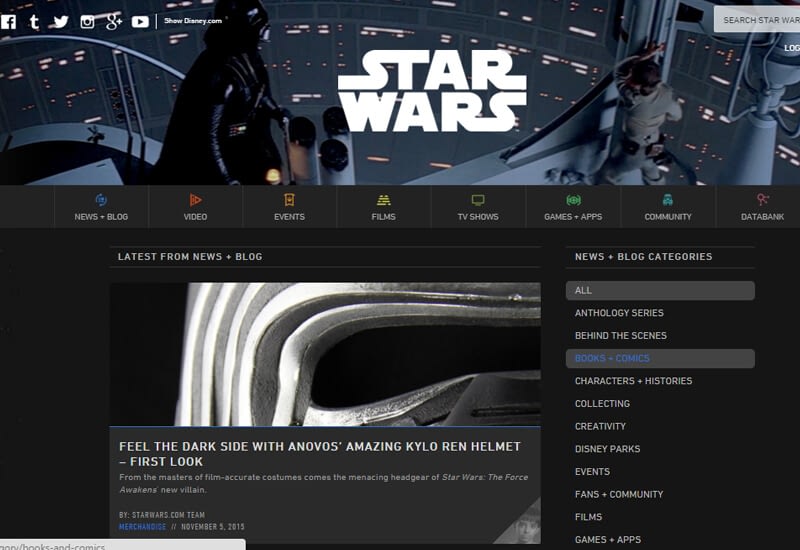Click the Star Wars logo

432,91
